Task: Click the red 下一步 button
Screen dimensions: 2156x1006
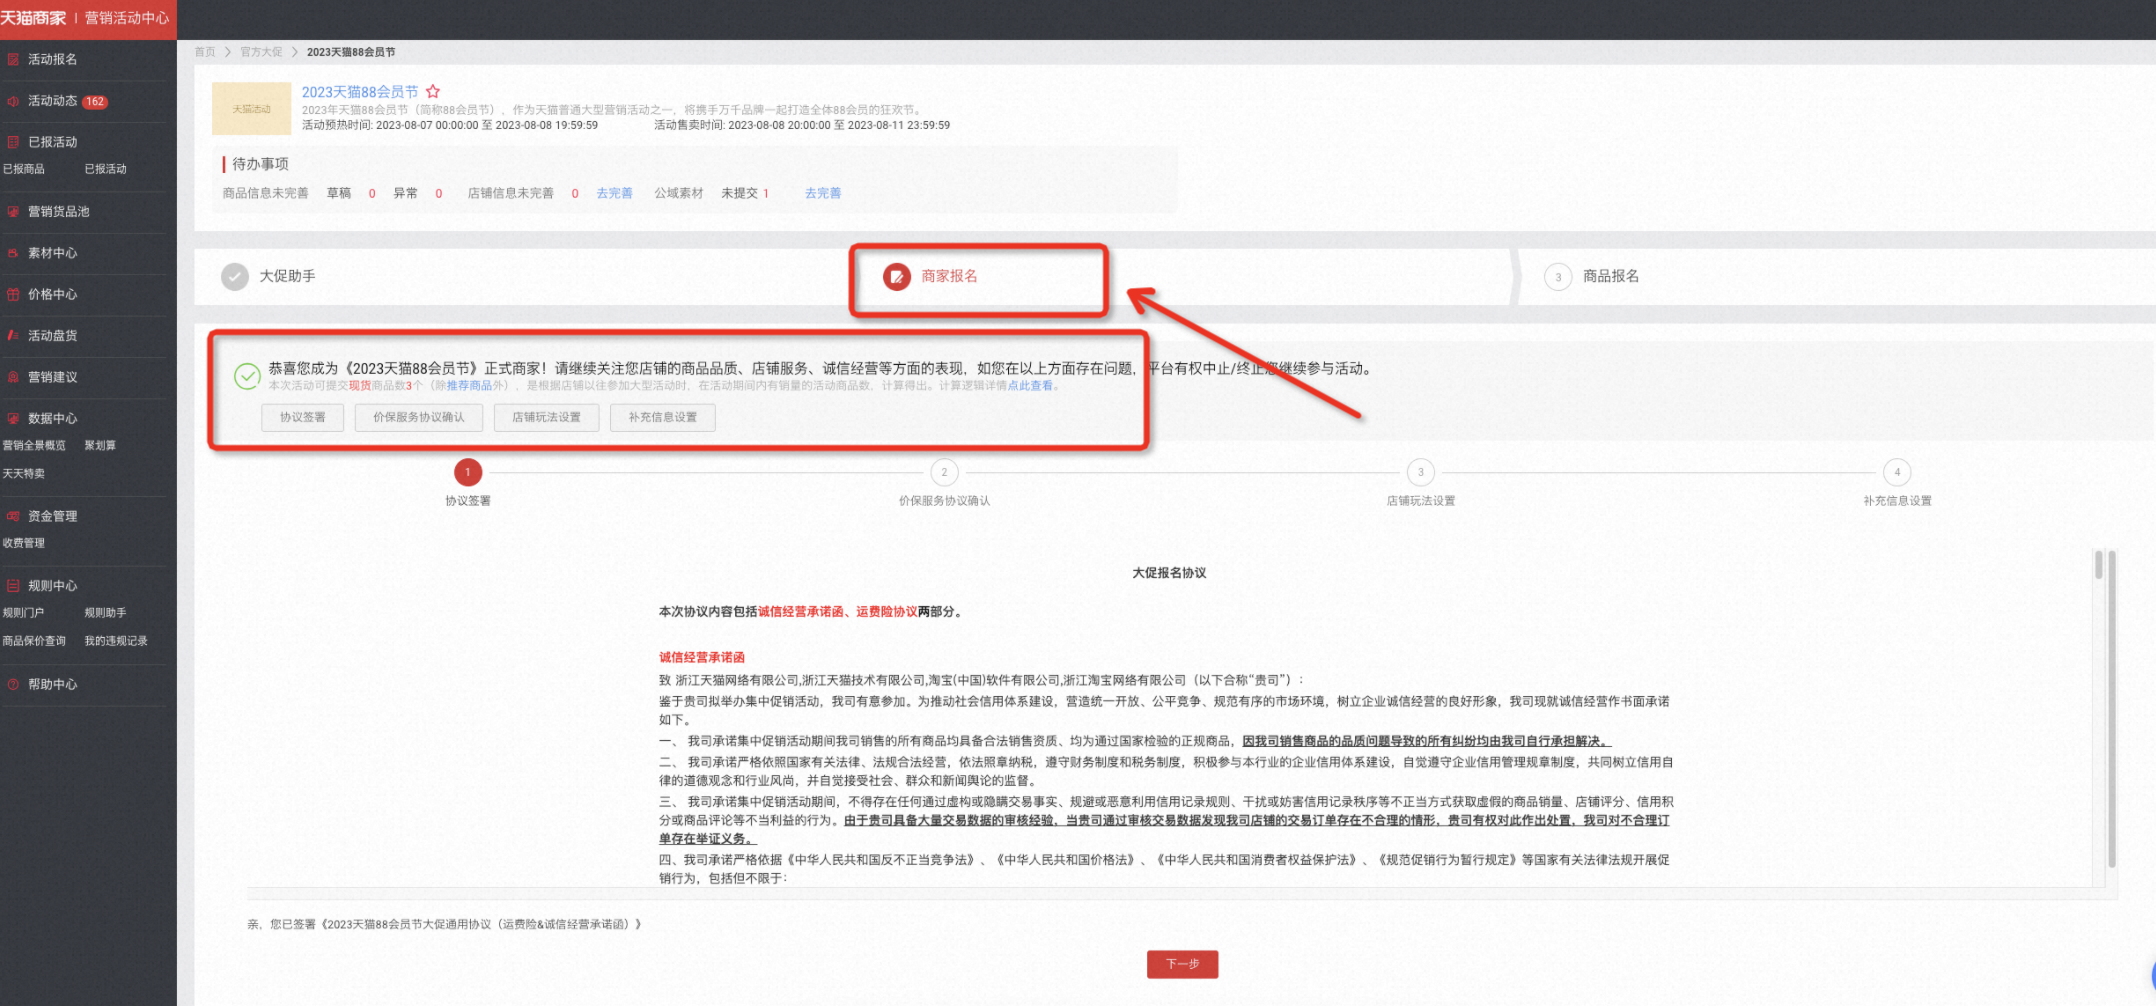Action: [1182, 964]
